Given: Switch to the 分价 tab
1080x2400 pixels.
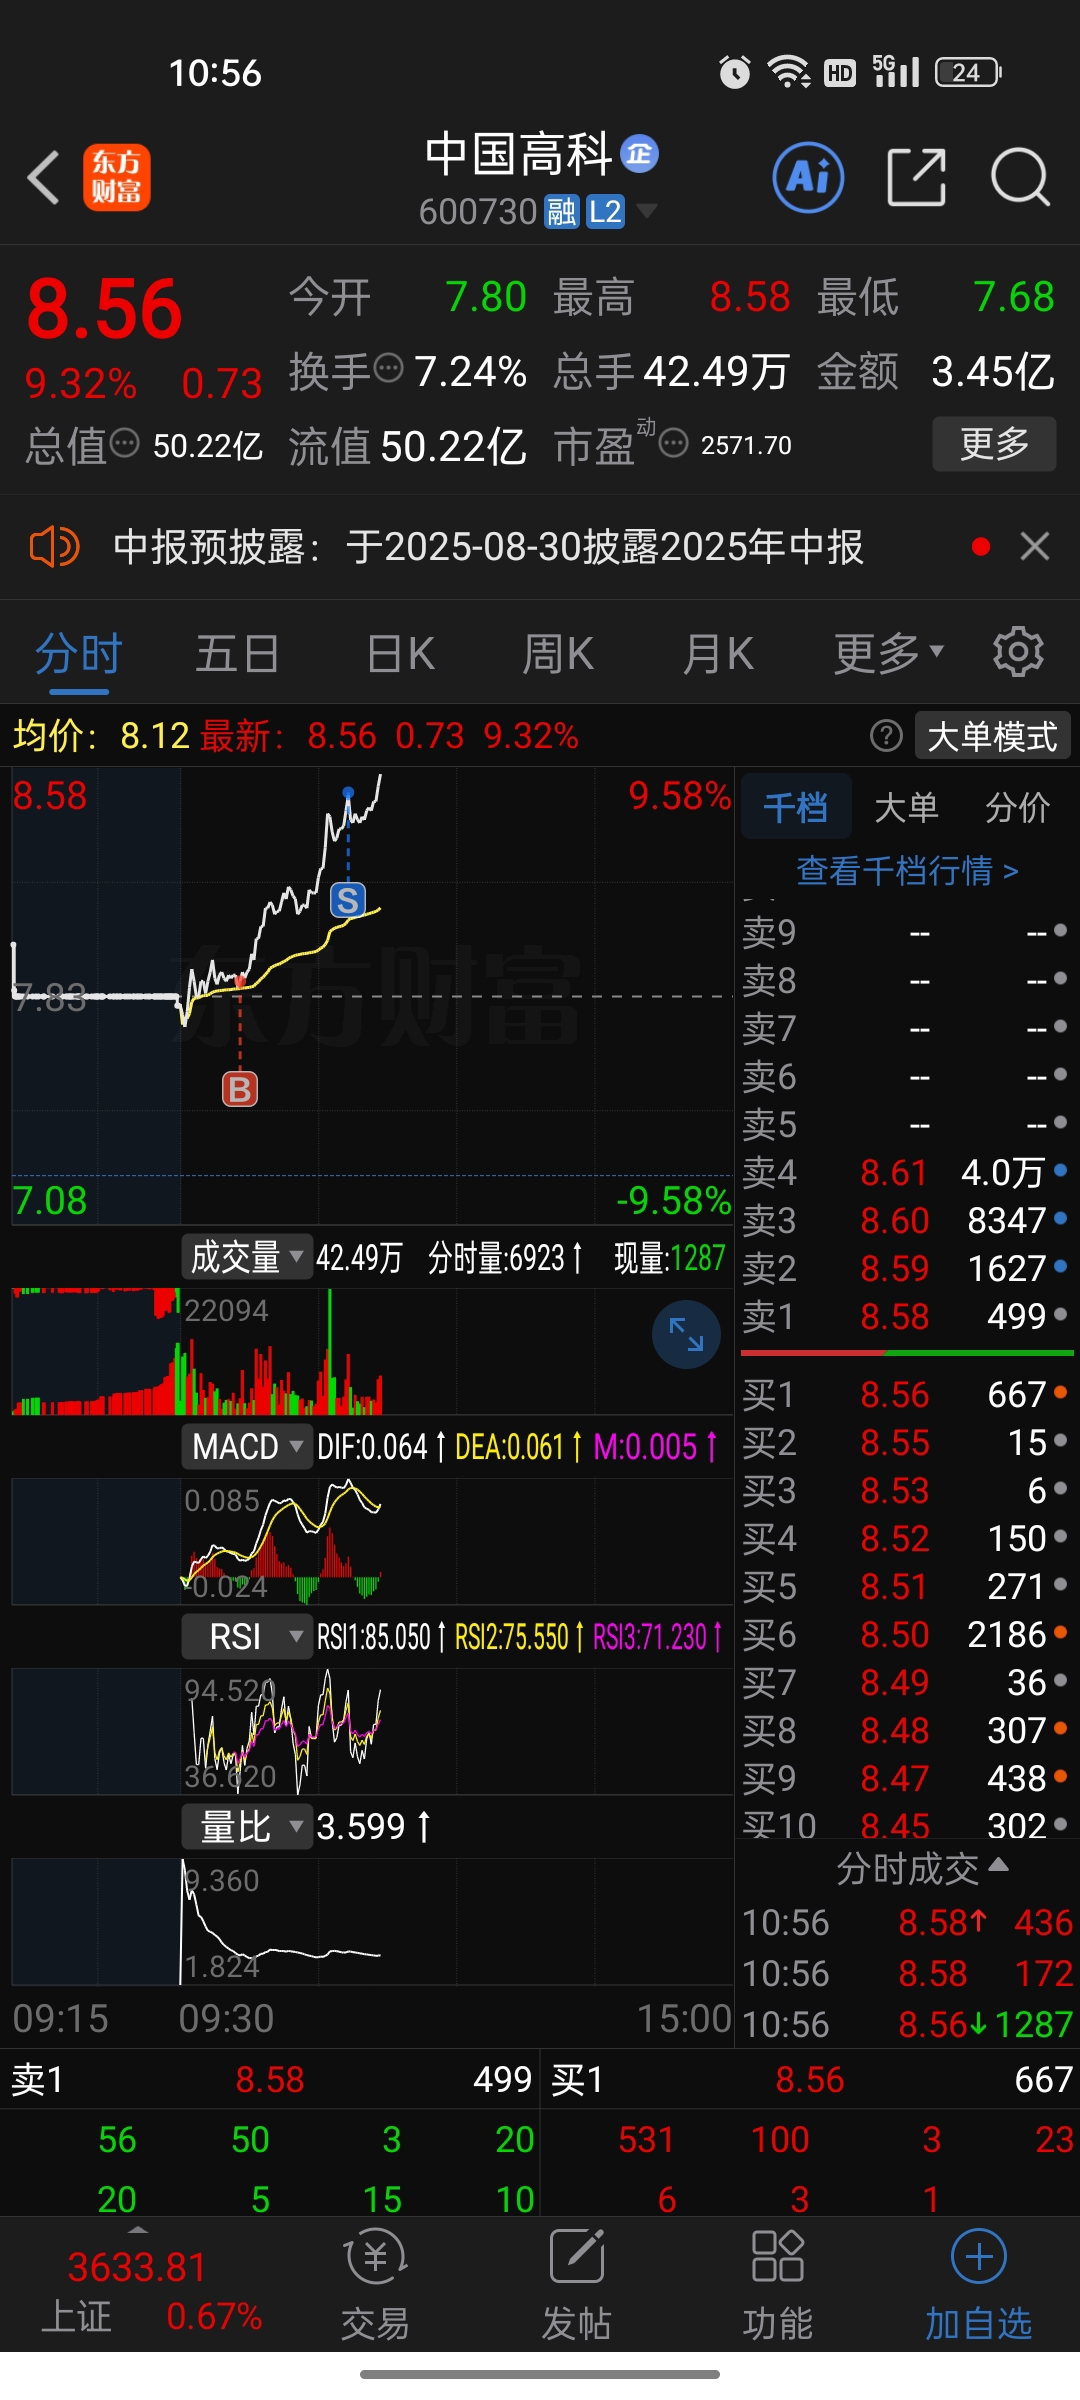Looking at the screenshot, I should click(x=1018, y=806).
